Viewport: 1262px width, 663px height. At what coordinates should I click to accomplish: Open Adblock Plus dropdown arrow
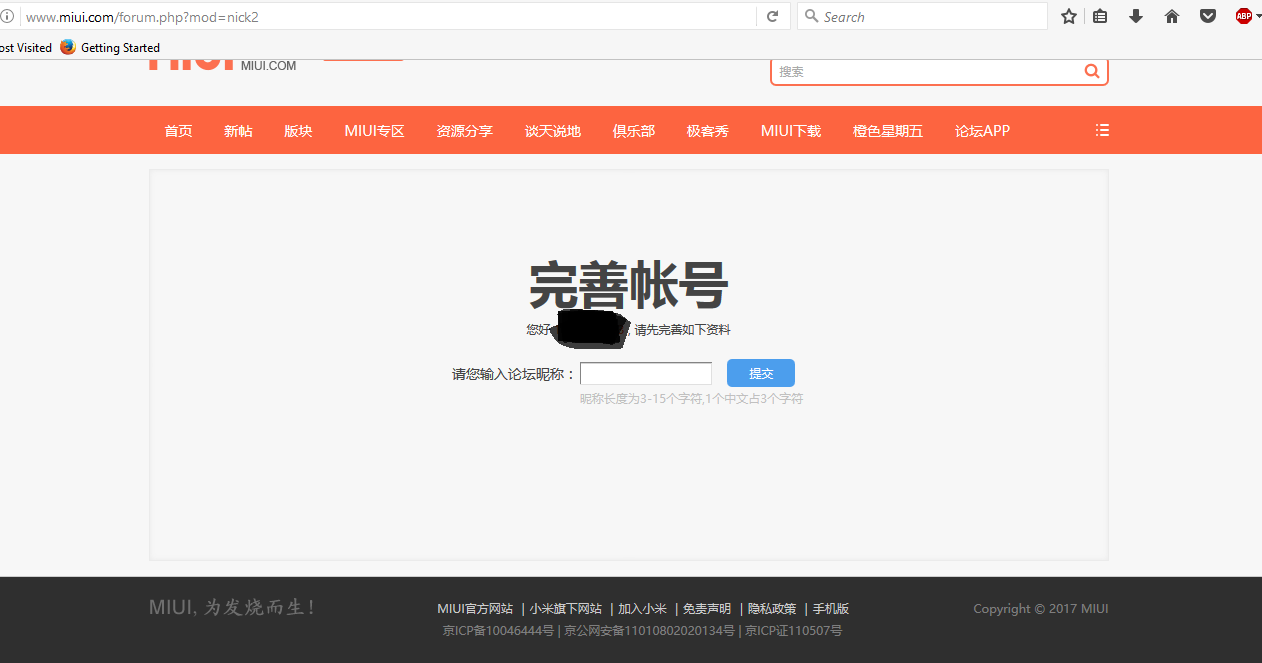(1257, 17)
